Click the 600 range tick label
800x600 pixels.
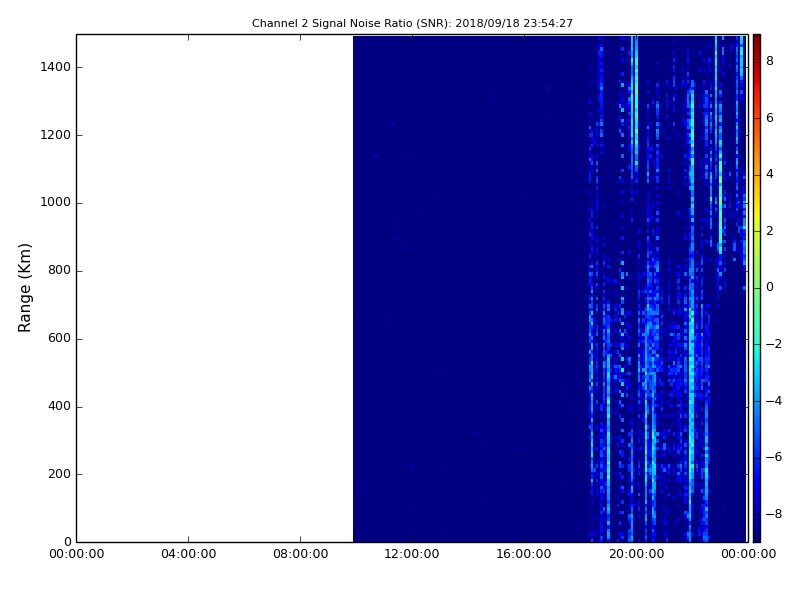[x=59, y=338]
